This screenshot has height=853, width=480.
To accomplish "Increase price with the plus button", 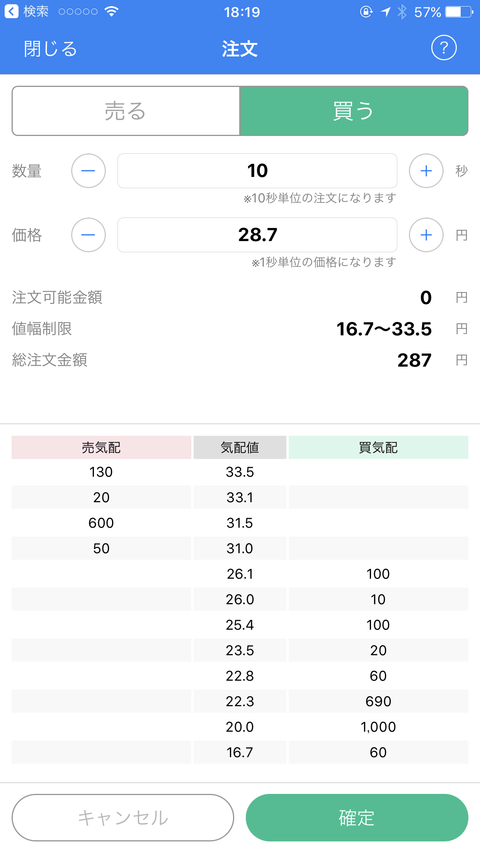I will point(426,235).
